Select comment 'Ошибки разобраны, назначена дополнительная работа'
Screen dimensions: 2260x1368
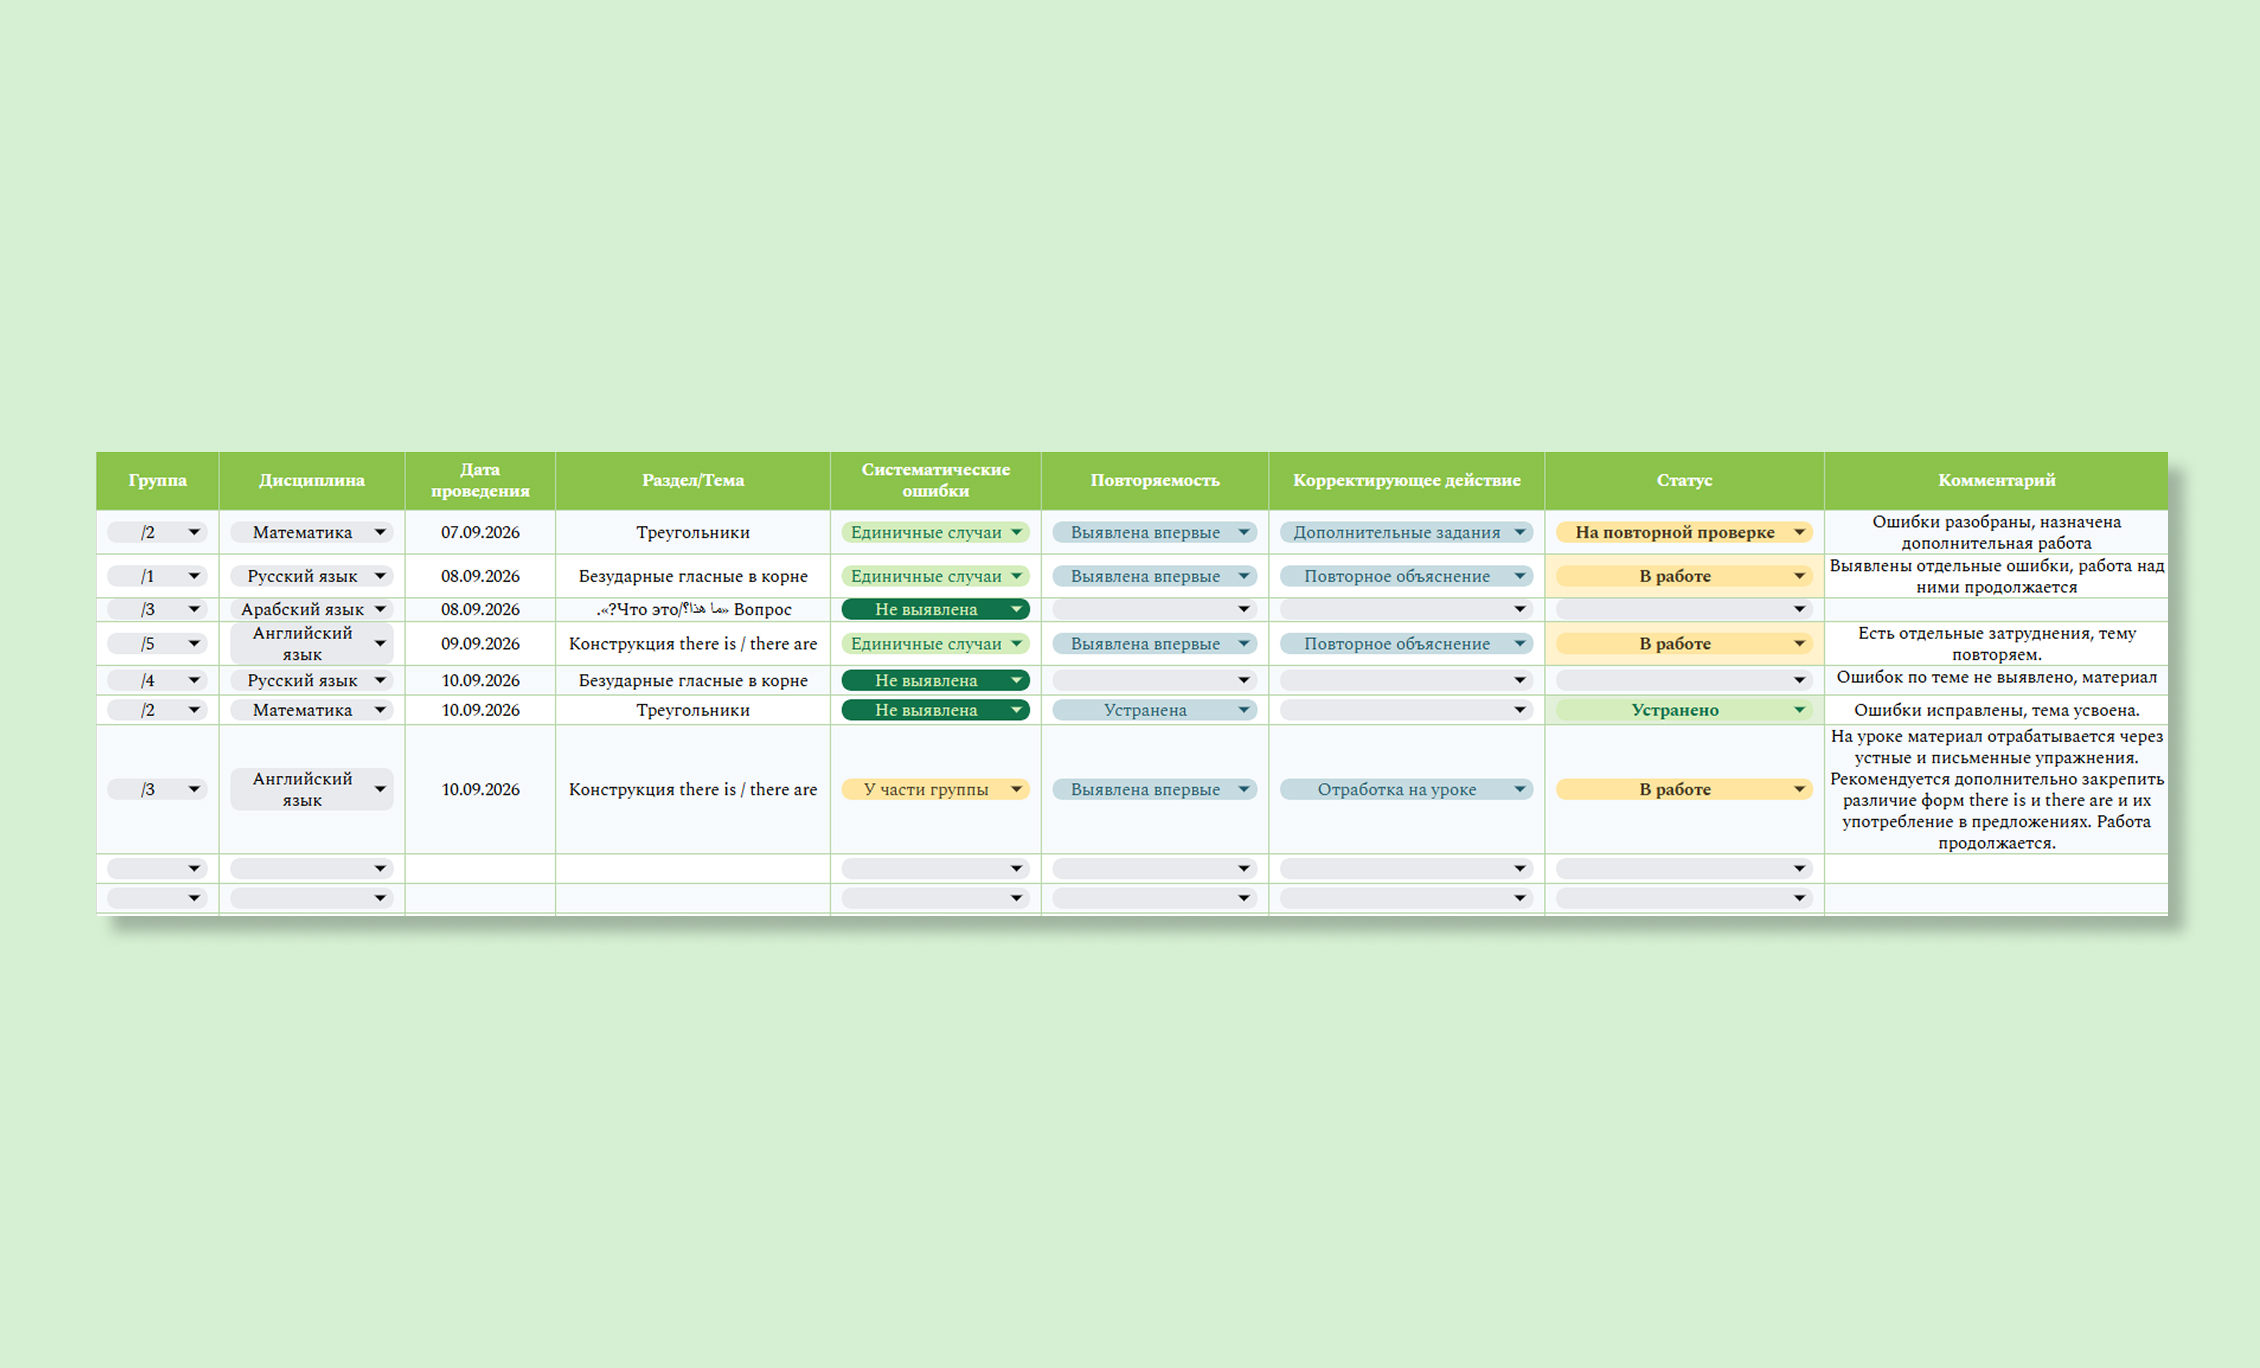point(1996,532)
